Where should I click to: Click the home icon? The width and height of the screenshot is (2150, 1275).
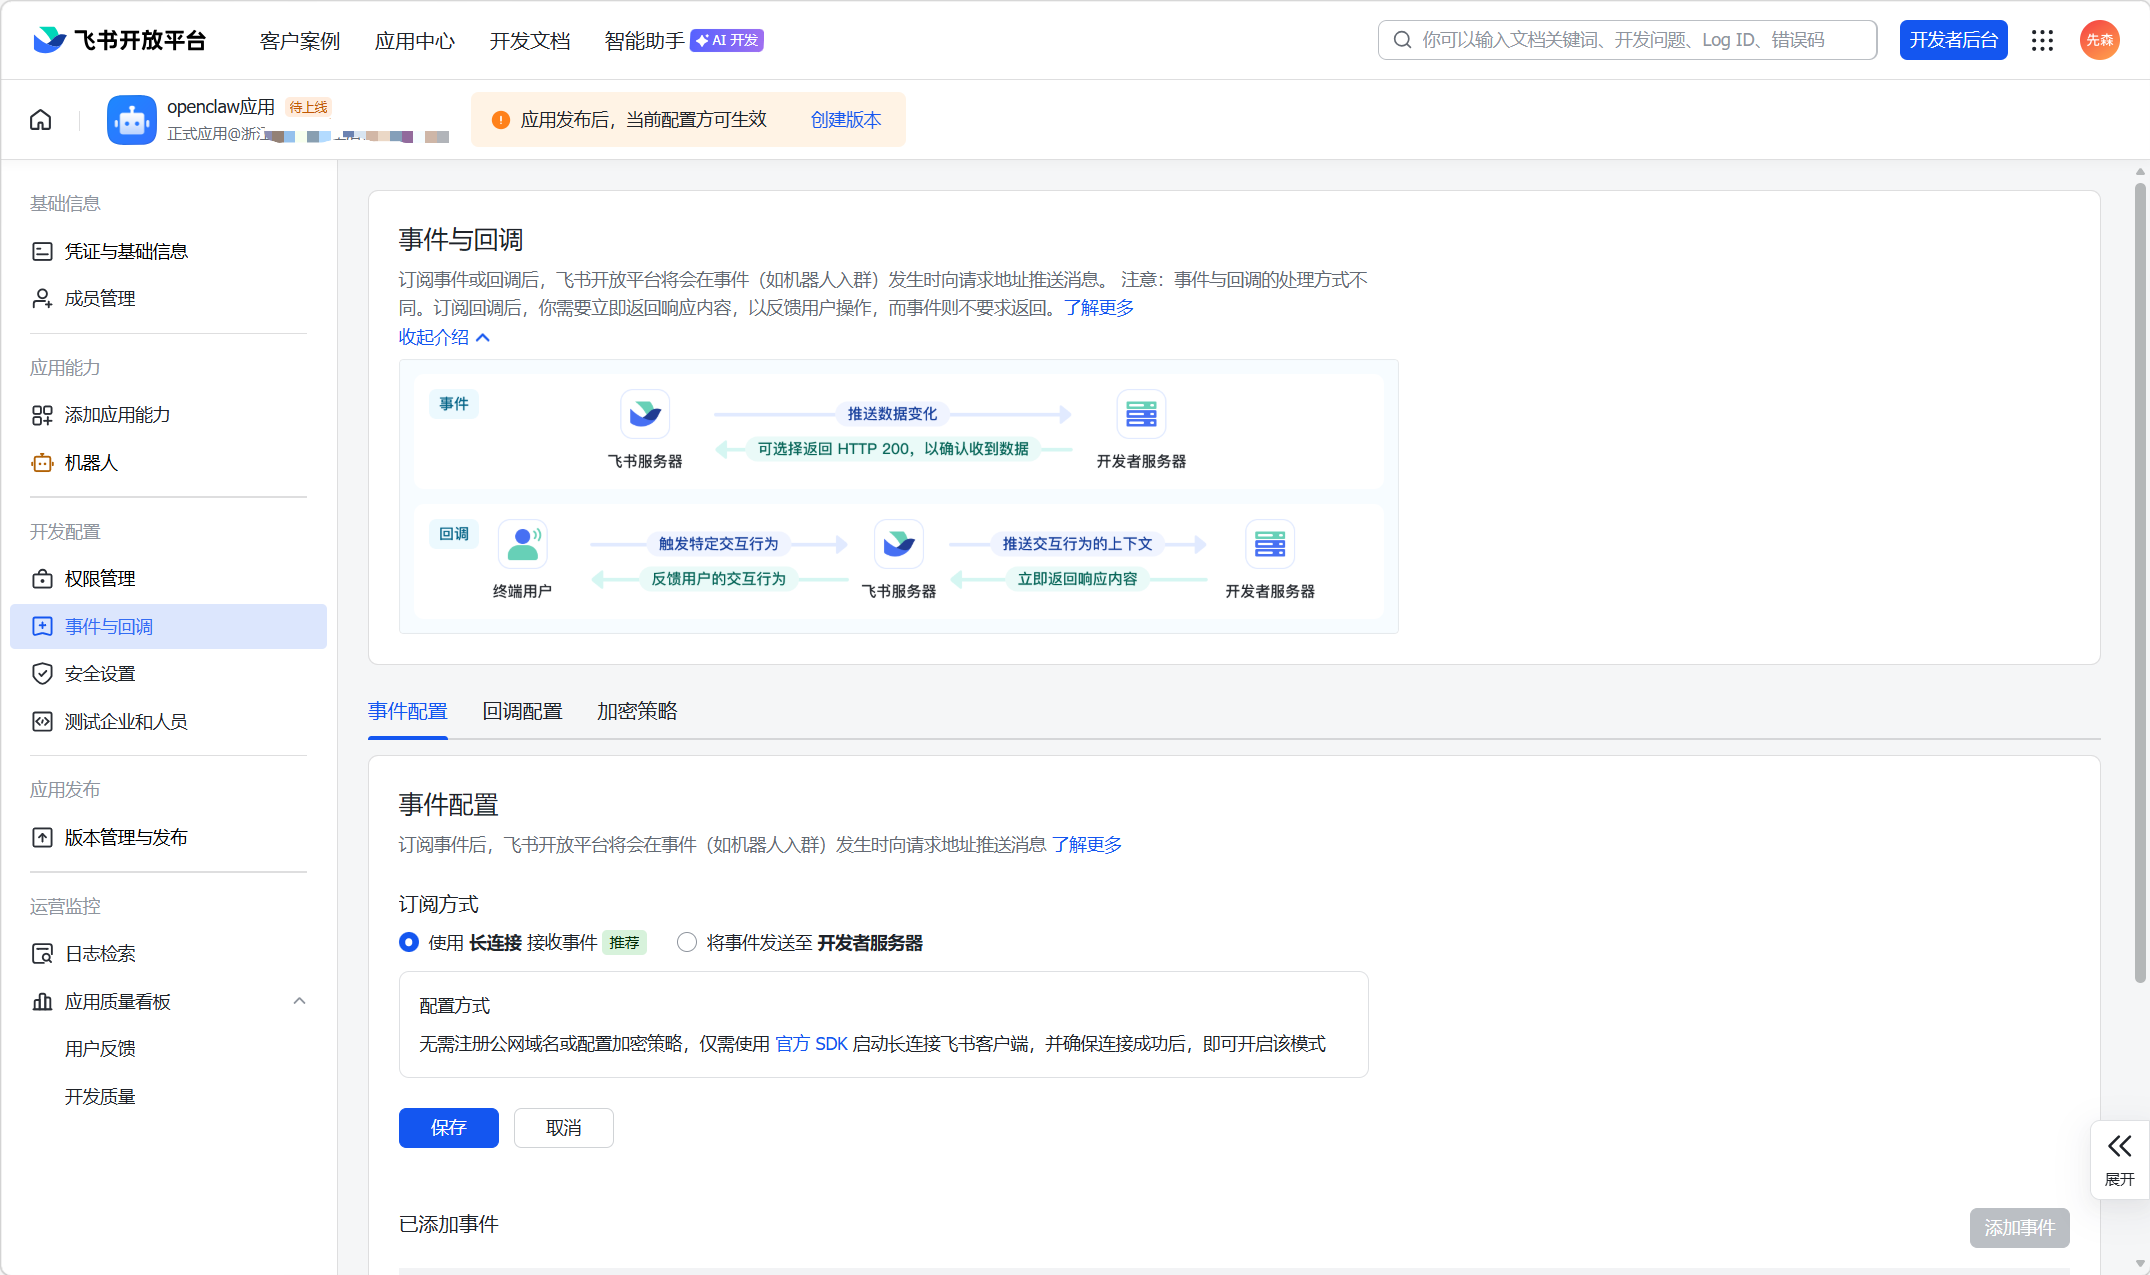40,120
